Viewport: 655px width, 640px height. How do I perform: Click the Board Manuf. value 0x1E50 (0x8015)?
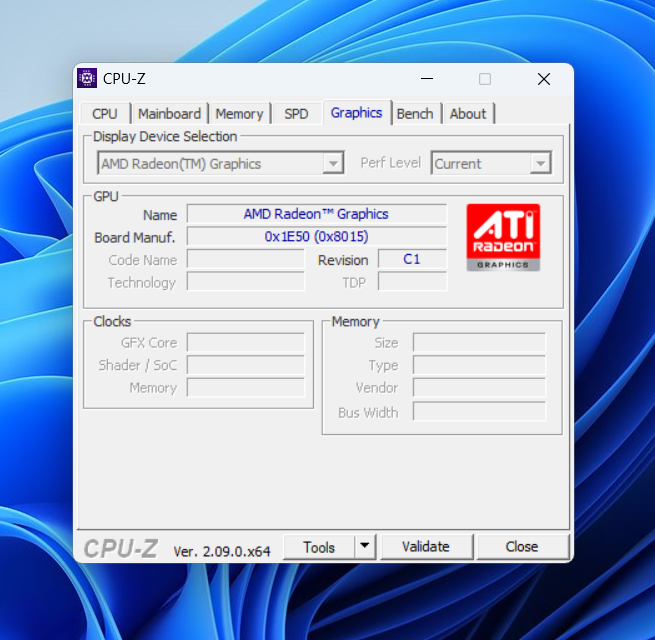tap(317, 236)
